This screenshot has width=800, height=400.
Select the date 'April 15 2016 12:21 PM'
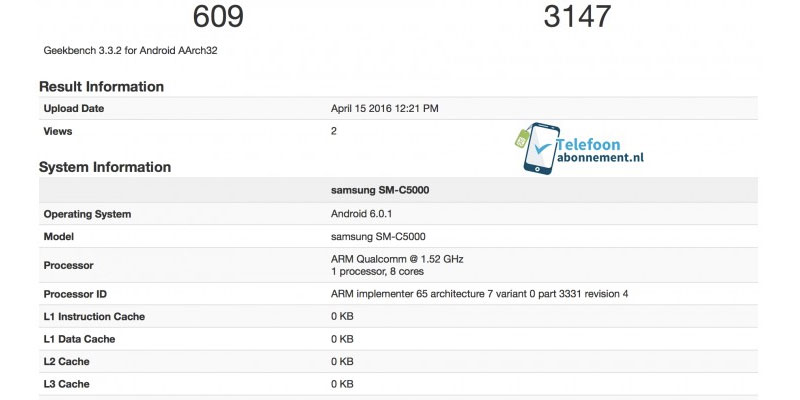[x=385, y=108]
